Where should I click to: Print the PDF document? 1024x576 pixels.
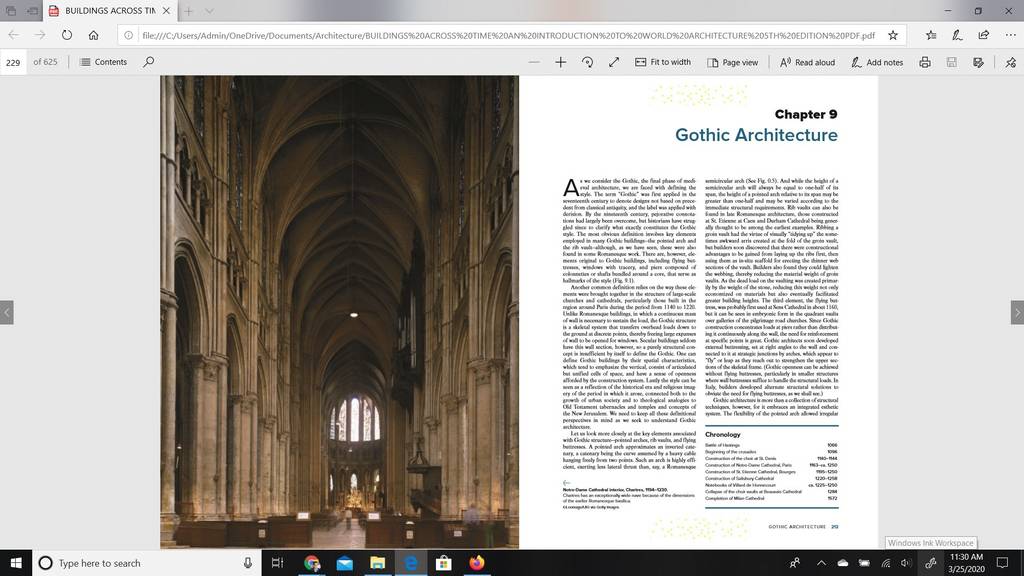[925, 62]
